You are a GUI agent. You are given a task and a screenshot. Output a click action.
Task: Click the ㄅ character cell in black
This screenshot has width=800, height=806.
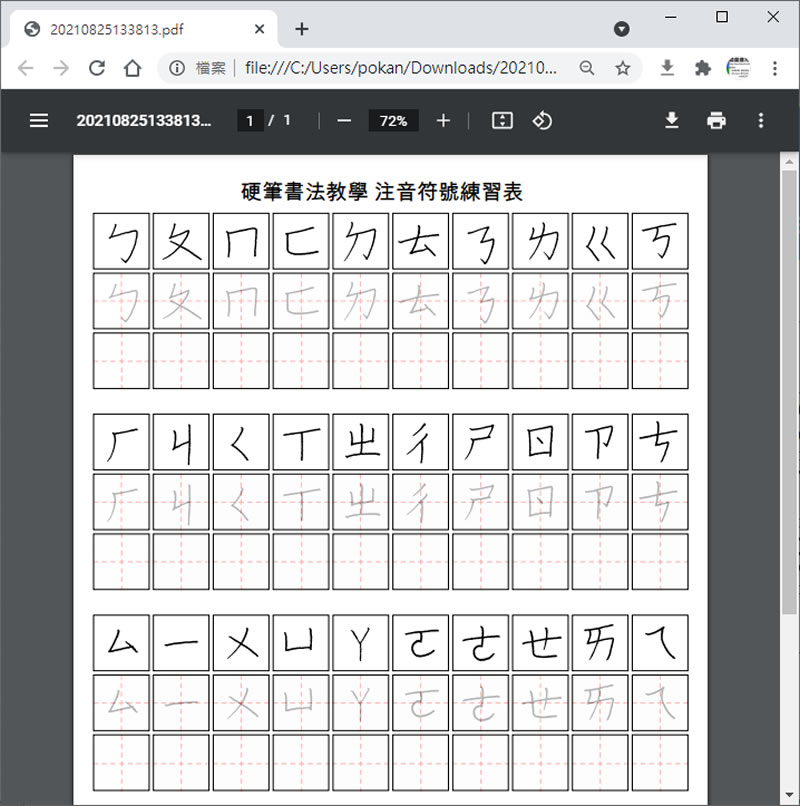[x=121, y=241]
